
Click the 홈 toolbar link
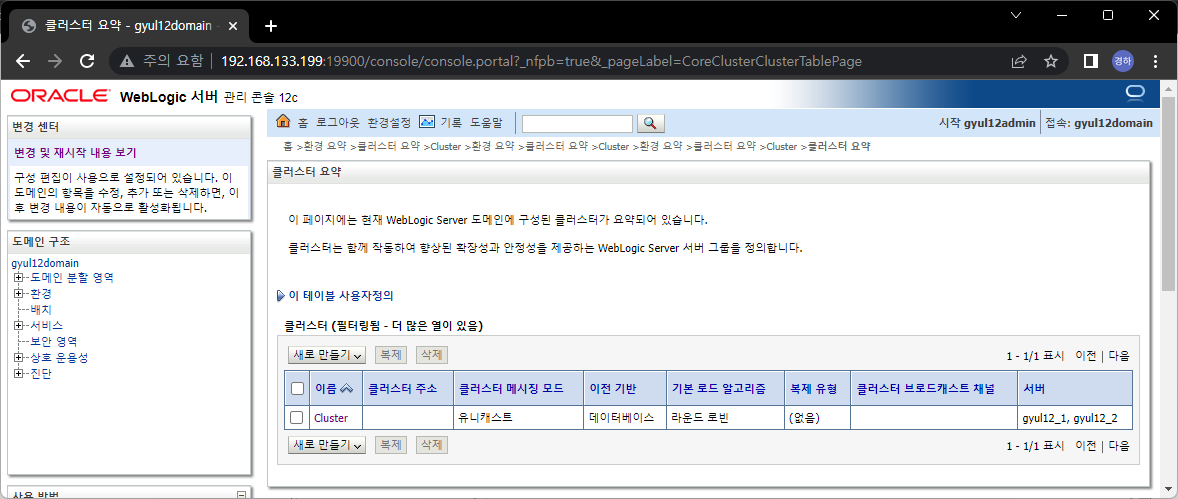[x=303, y=122]
